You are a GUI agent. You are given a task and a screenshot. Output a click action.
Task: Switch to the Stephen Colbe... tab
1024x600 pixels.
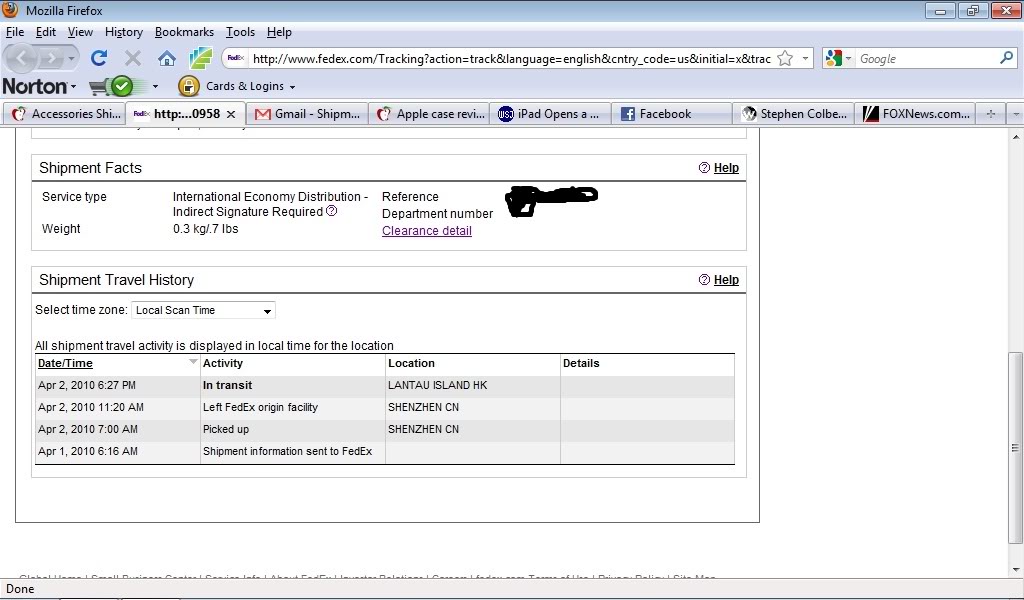pos(793,114)
